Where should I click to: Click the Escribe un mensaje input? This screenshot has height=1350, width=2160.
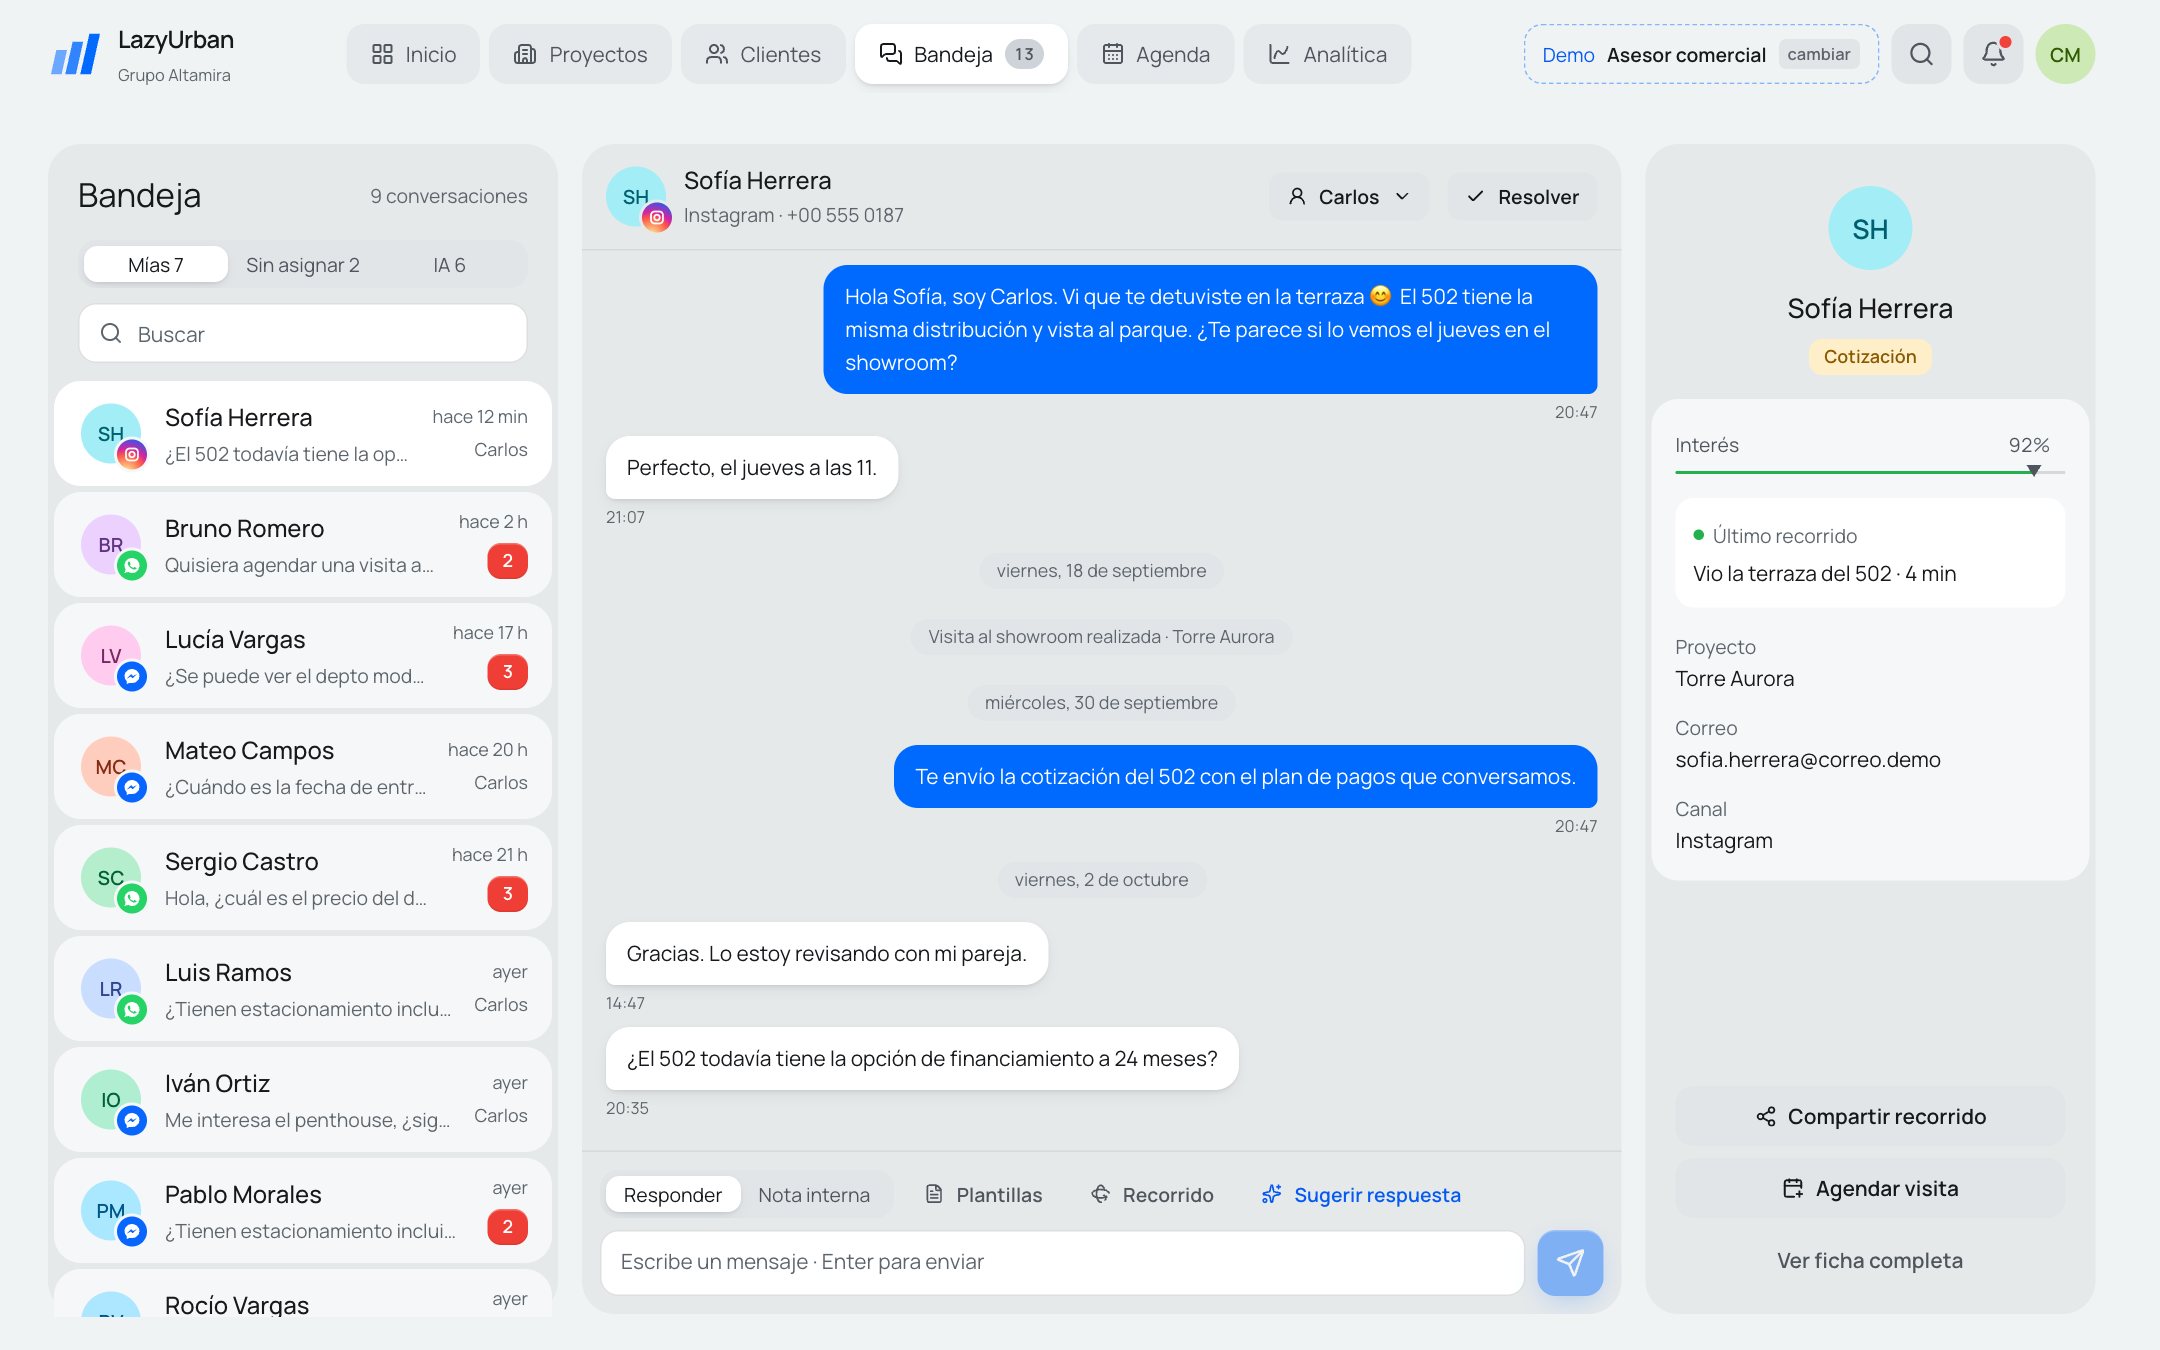1062,1263
